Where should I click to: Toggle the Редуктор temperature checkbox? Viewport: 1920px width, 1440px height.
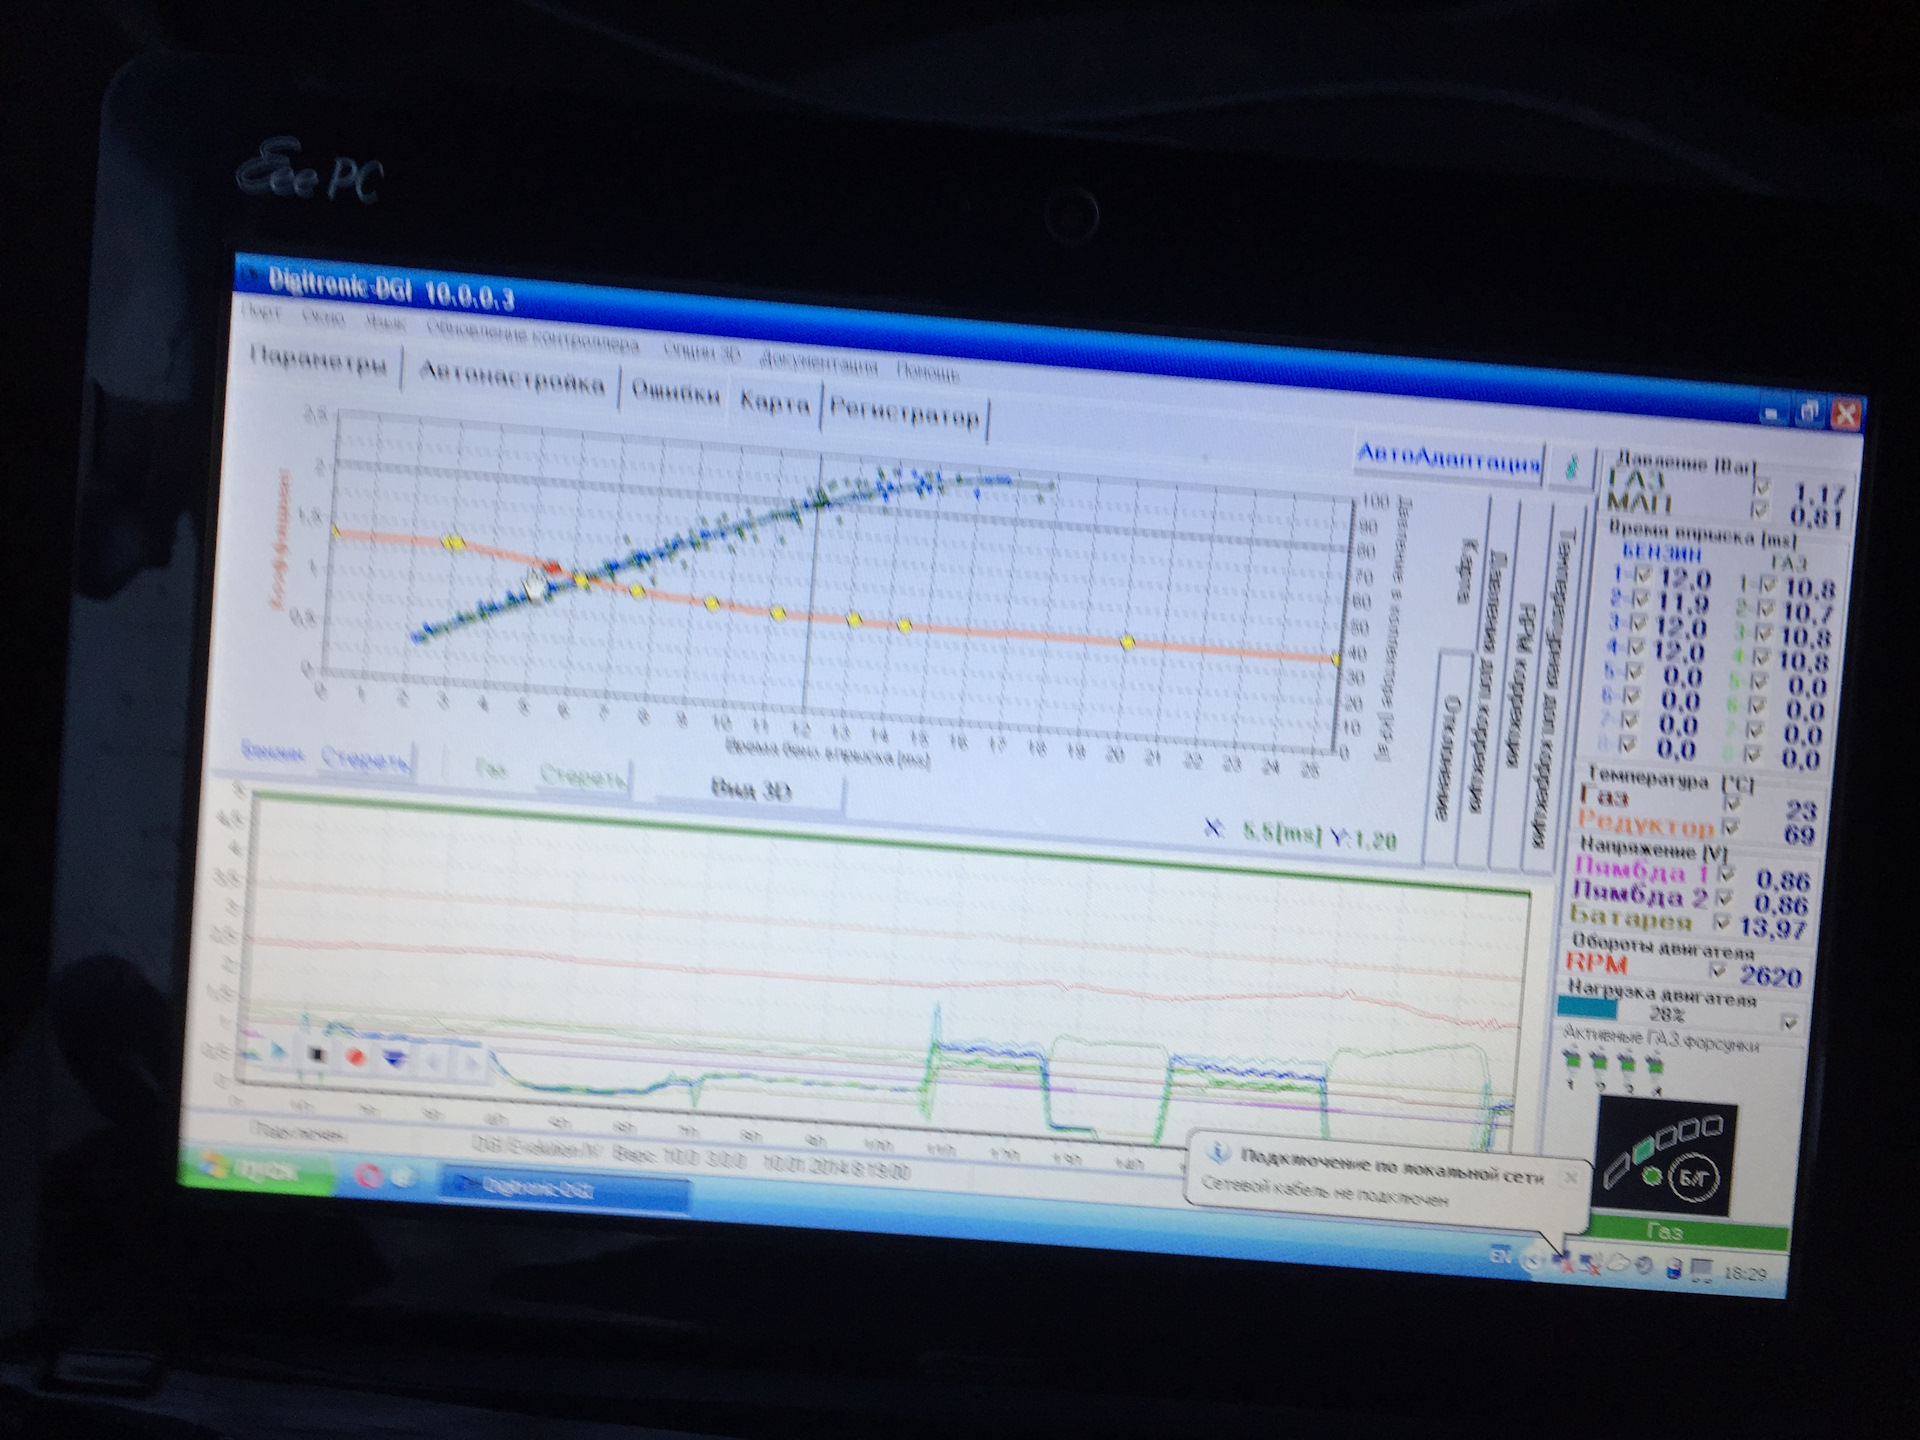(1731, 827)
